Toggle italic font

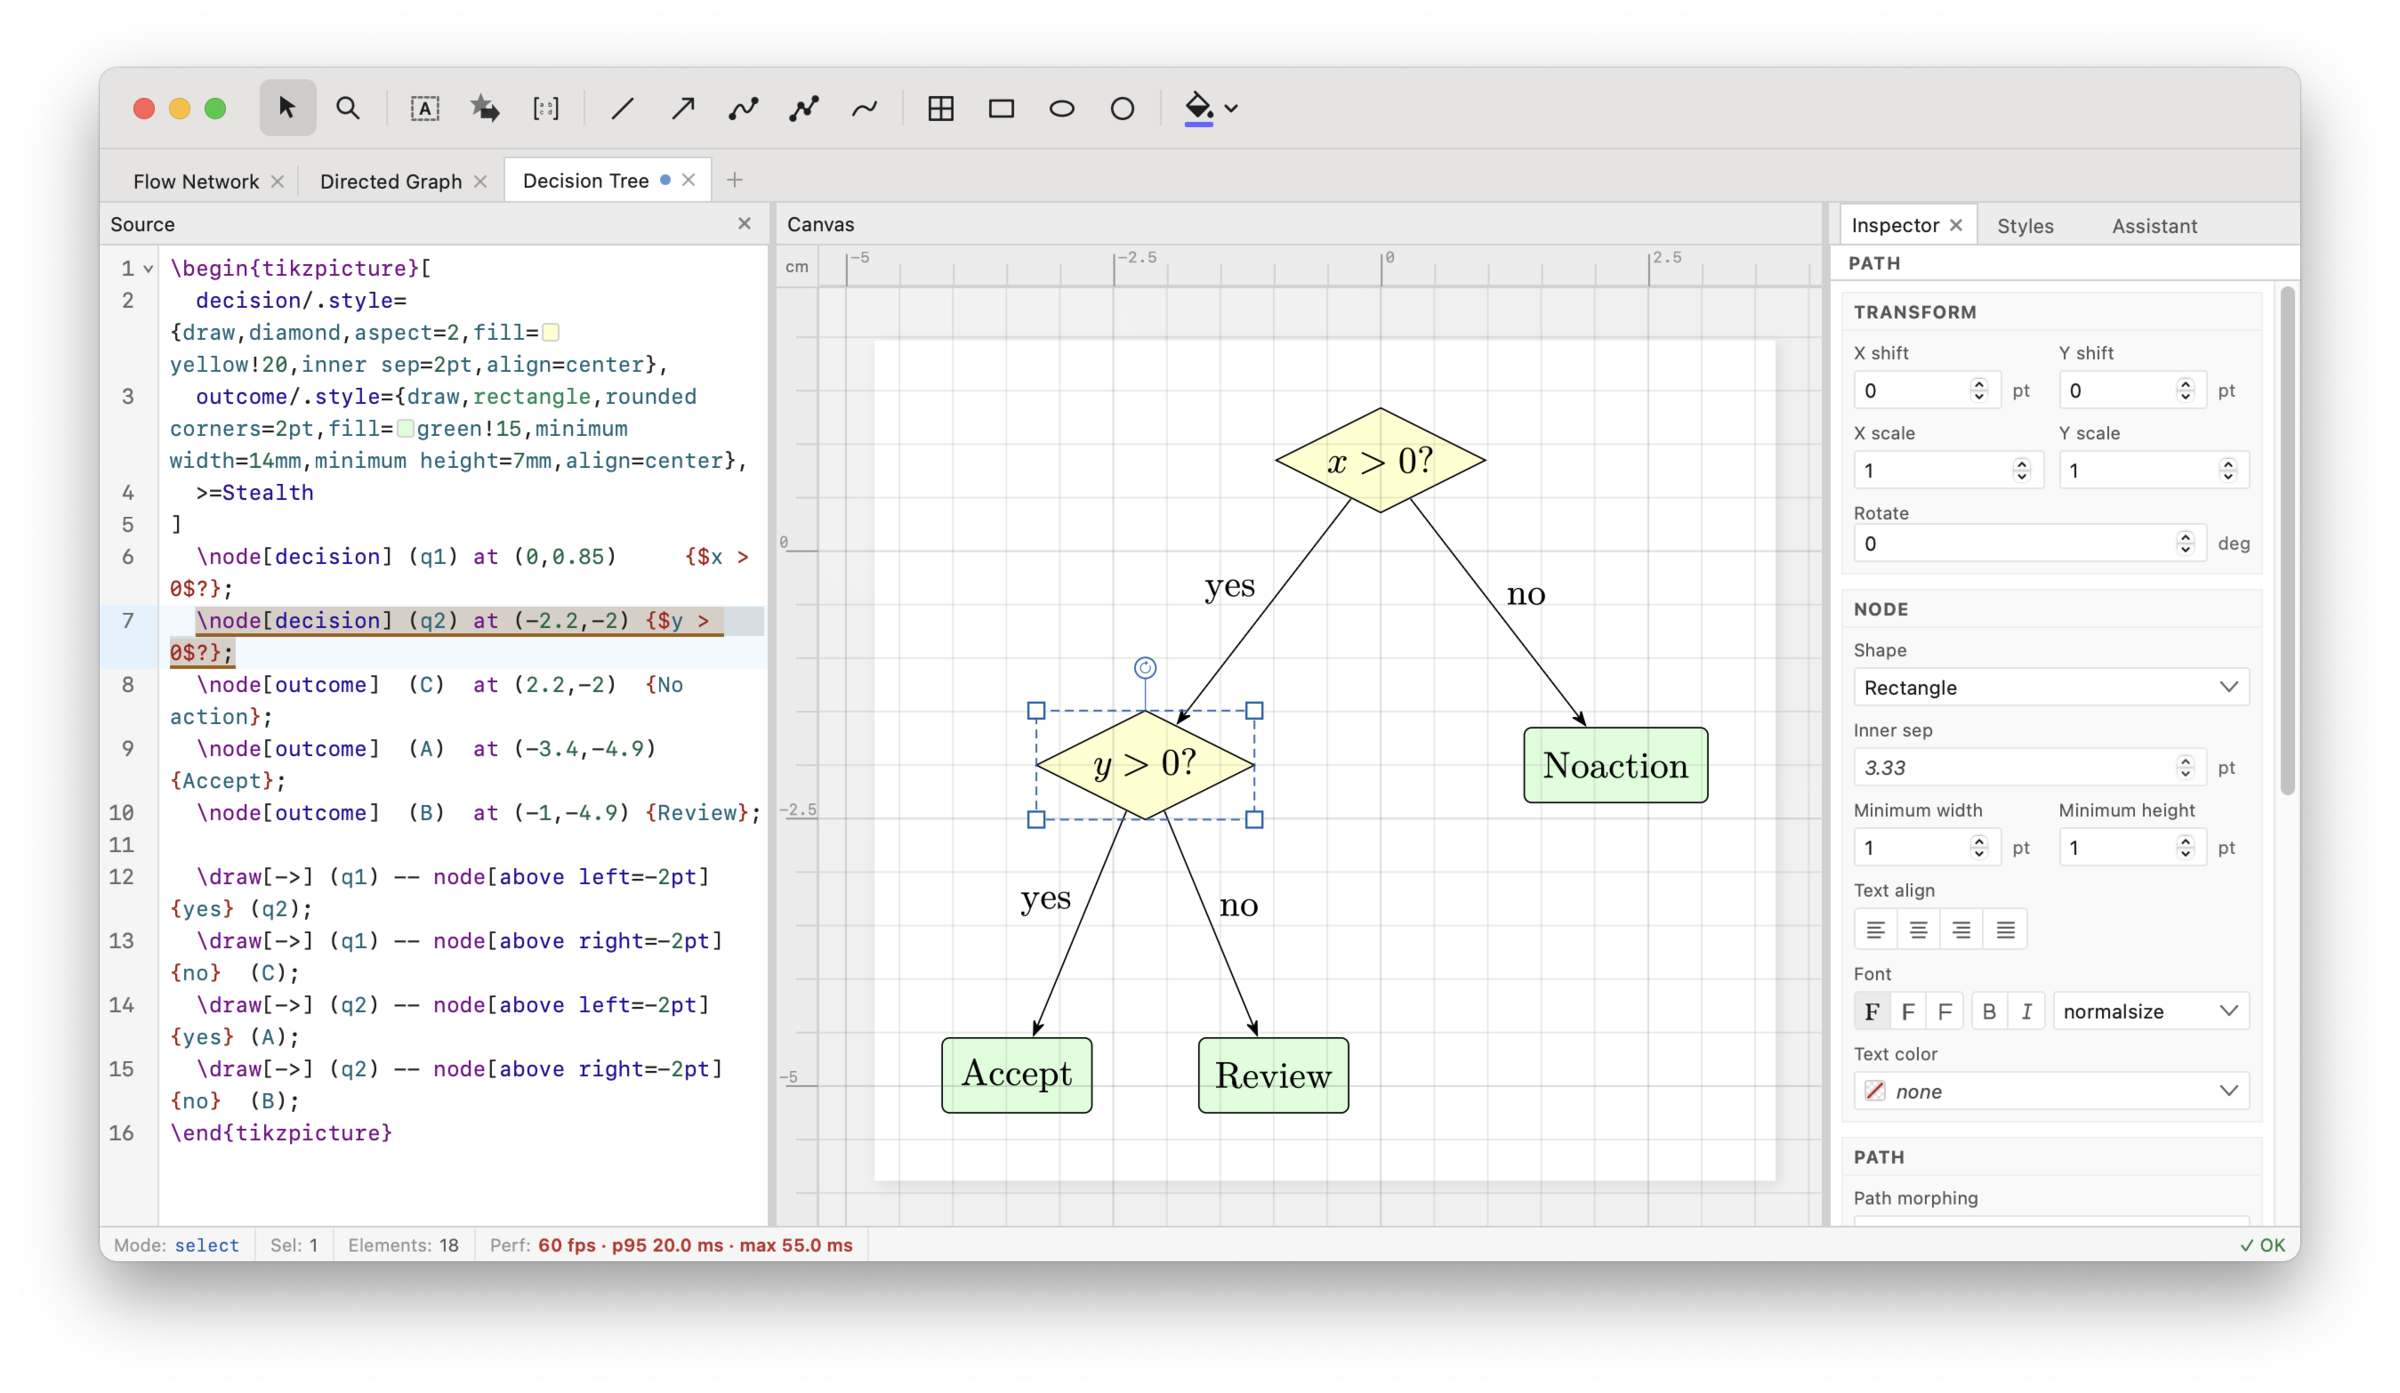pos(2026,1011)
